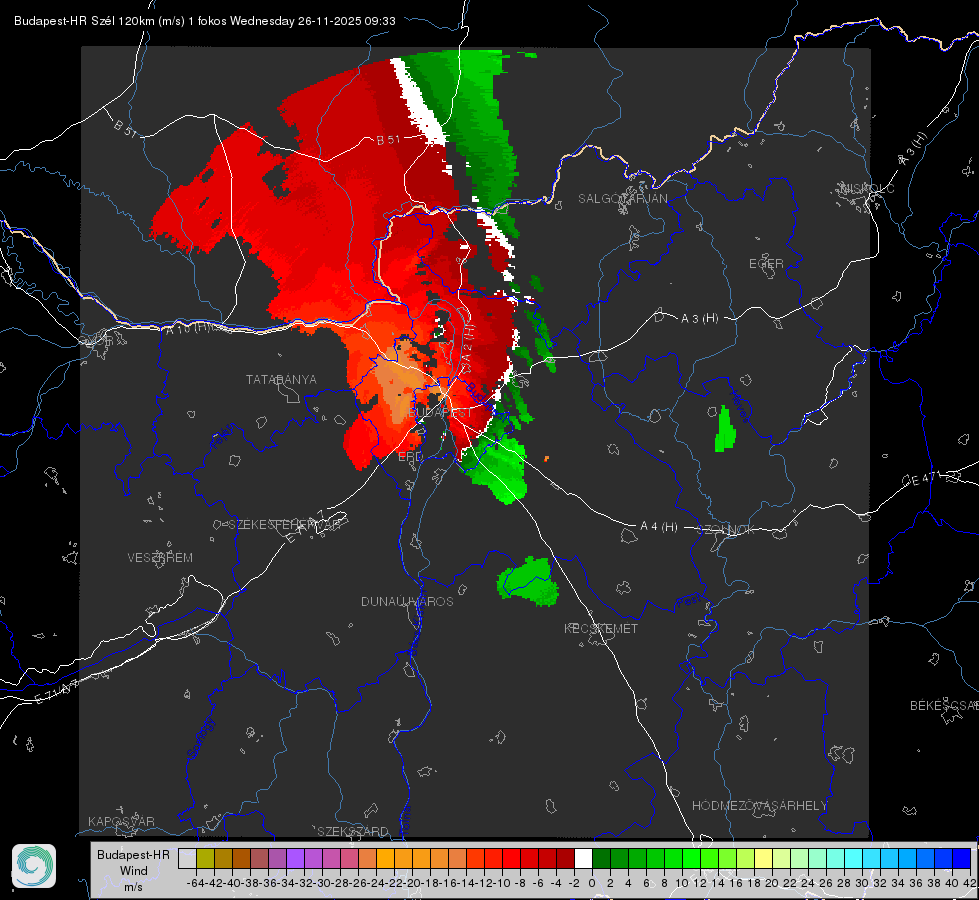Click the A 4 (H) road label
The image size is (979, 900).
tap(659, 527)
